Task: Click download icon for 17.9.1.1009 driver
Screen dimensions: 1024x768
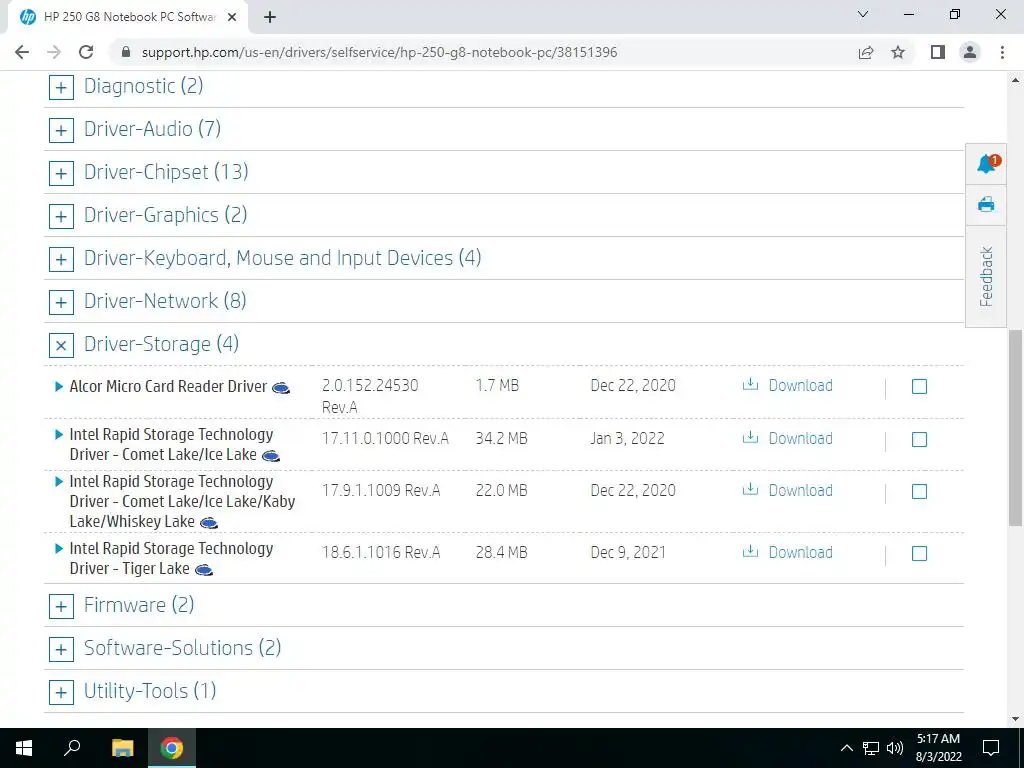Action: point(750,489)
